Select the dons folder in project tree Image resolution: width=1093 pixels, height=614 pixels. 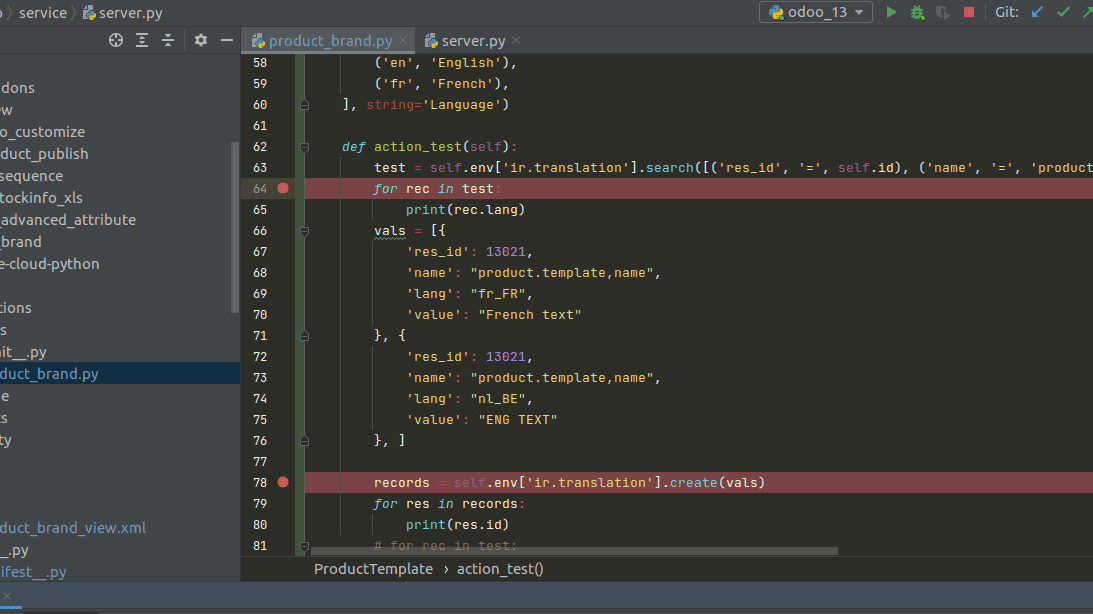pos(17,88)
